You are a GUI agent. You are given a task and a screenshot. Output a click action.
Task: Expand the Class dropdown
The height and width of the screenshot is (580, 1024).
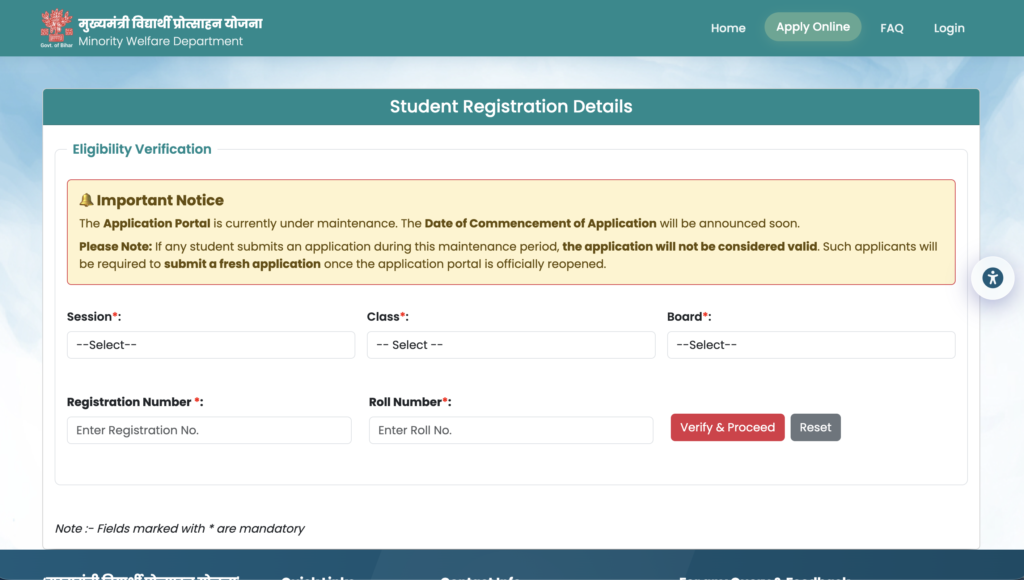point(511,345)
